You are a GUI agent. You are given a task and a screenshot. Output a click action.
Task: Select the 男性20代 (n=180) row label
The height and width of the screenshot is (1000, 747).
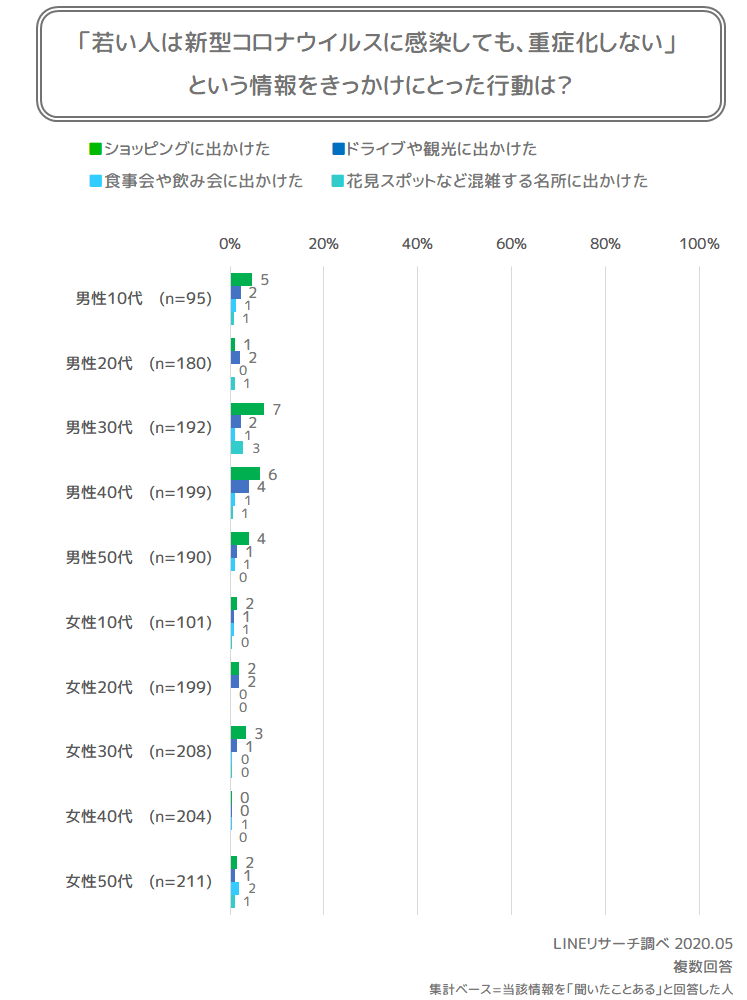[x=138, y=364]
